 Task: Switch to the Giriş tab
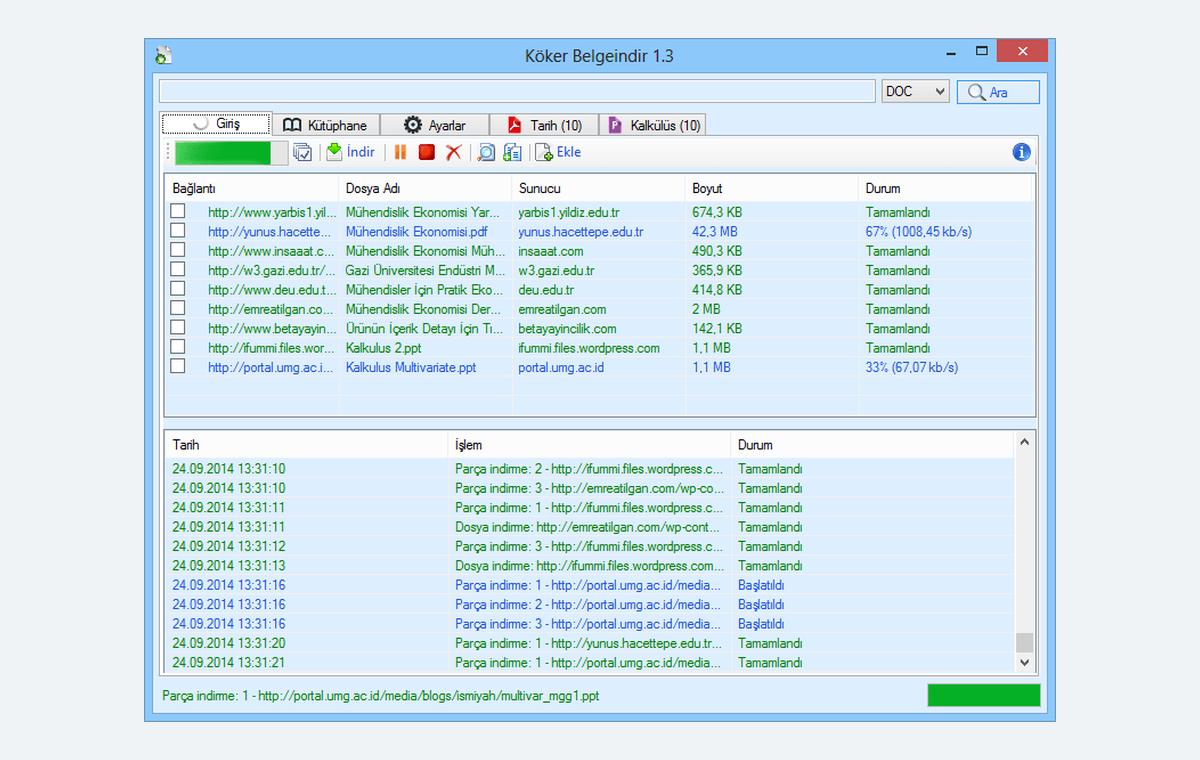tap(216, 124)
